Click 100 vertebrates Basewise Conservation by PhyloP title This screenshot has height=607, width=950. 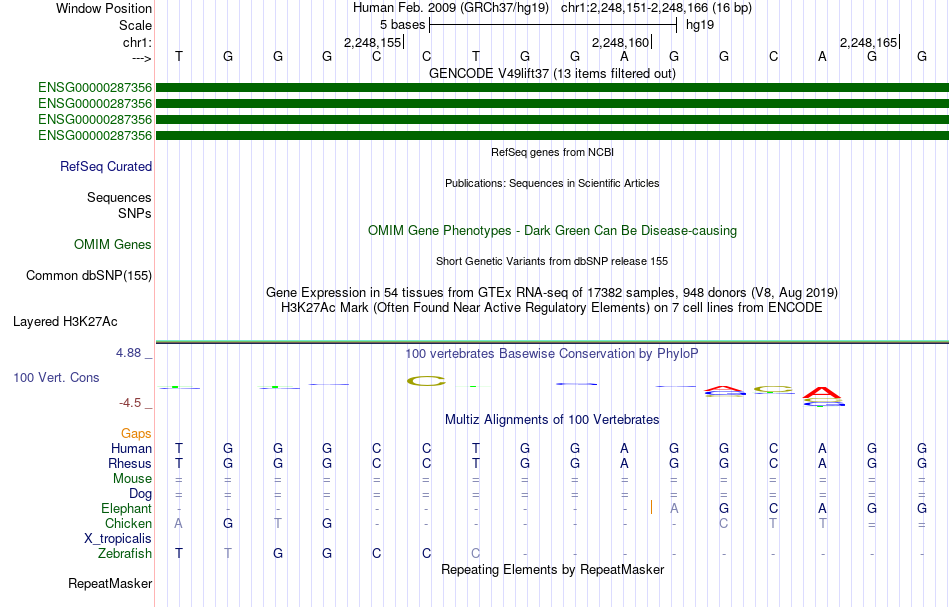click(552, 354)
